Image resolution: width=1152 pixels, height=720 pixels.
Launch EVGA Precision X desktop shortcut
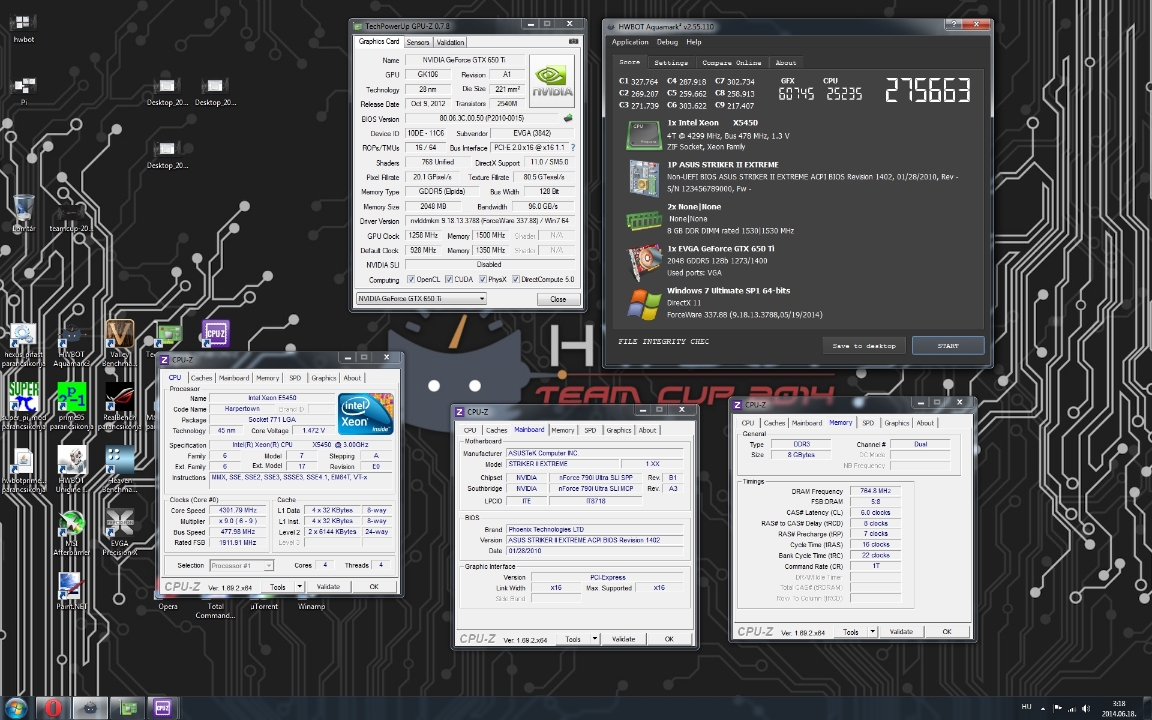pos(119,533)
